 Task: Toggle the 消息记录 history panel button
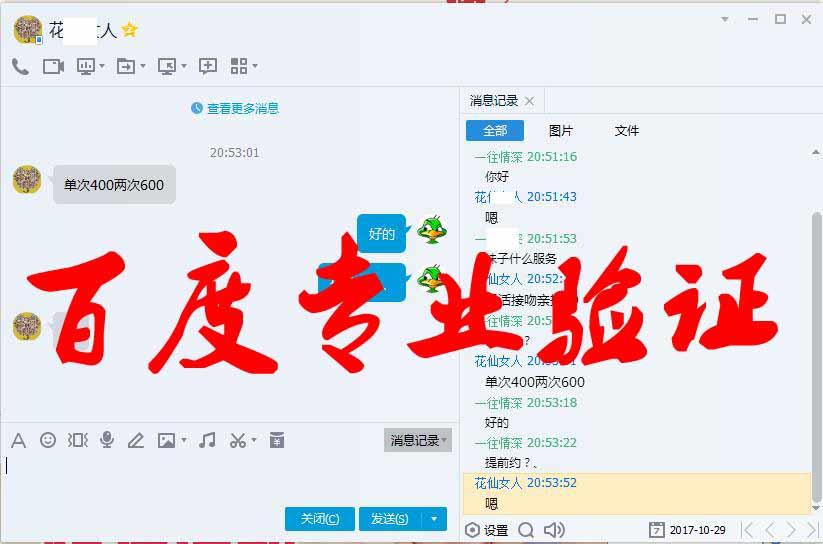(417, 440)
